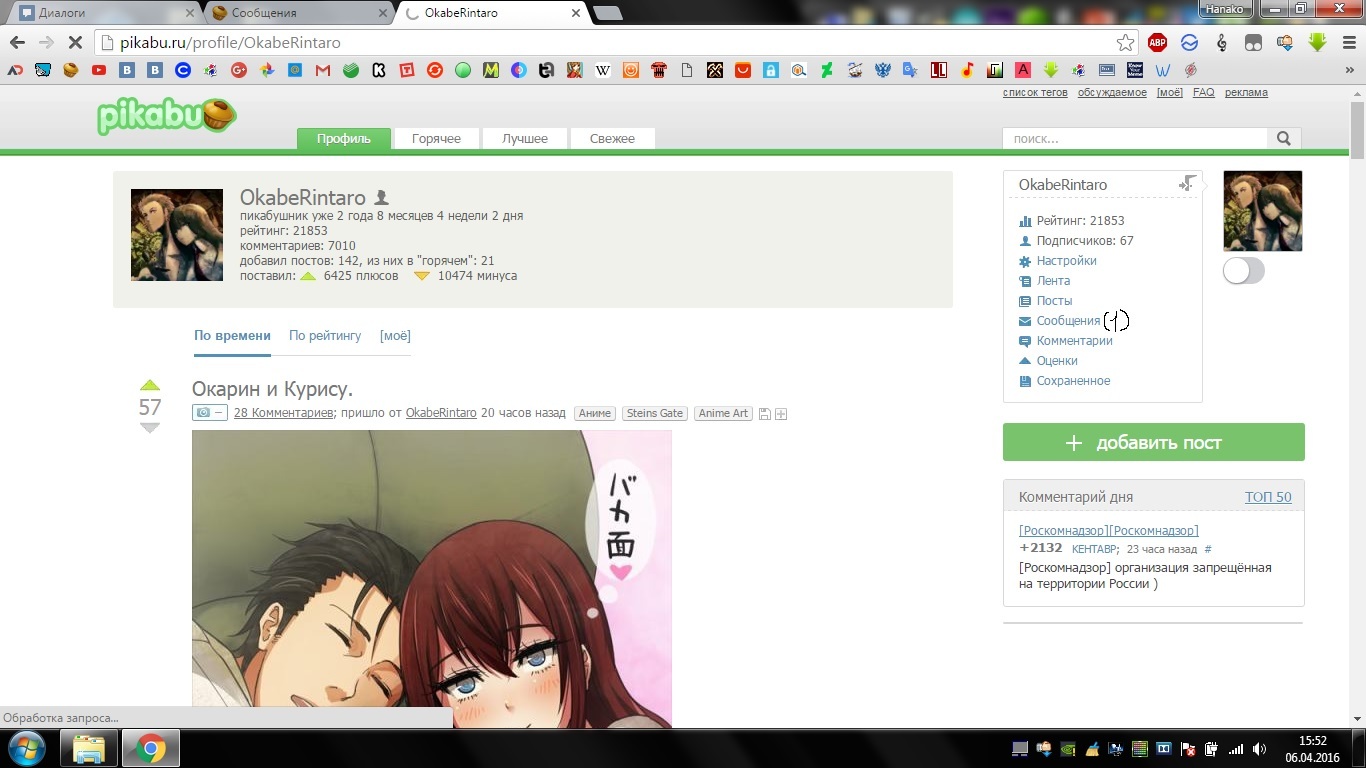Open Оценки in the sidebar
1366x768 pixels.
click(x=1057, y=361)
